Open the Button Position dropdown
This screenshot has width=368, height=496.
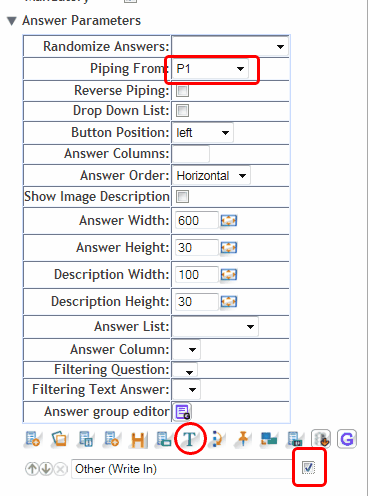[x=203, y=133]
